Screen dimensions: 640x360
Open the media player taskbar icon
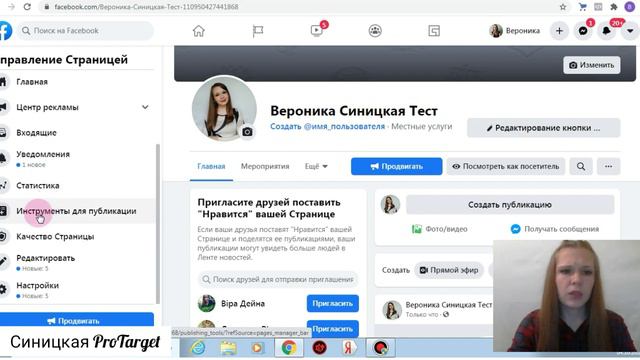[x=257, y=348]
